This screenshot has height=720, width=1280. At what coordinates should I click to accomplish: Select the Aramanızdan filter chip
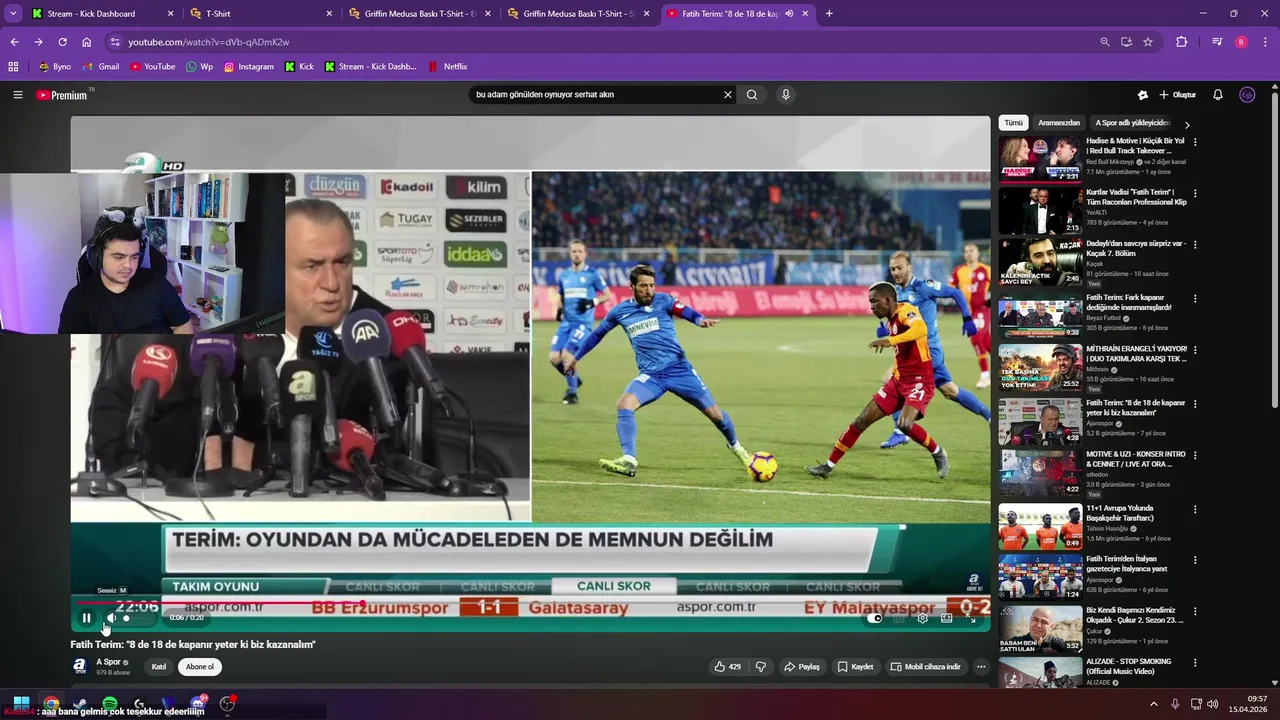pos(1059,123)
